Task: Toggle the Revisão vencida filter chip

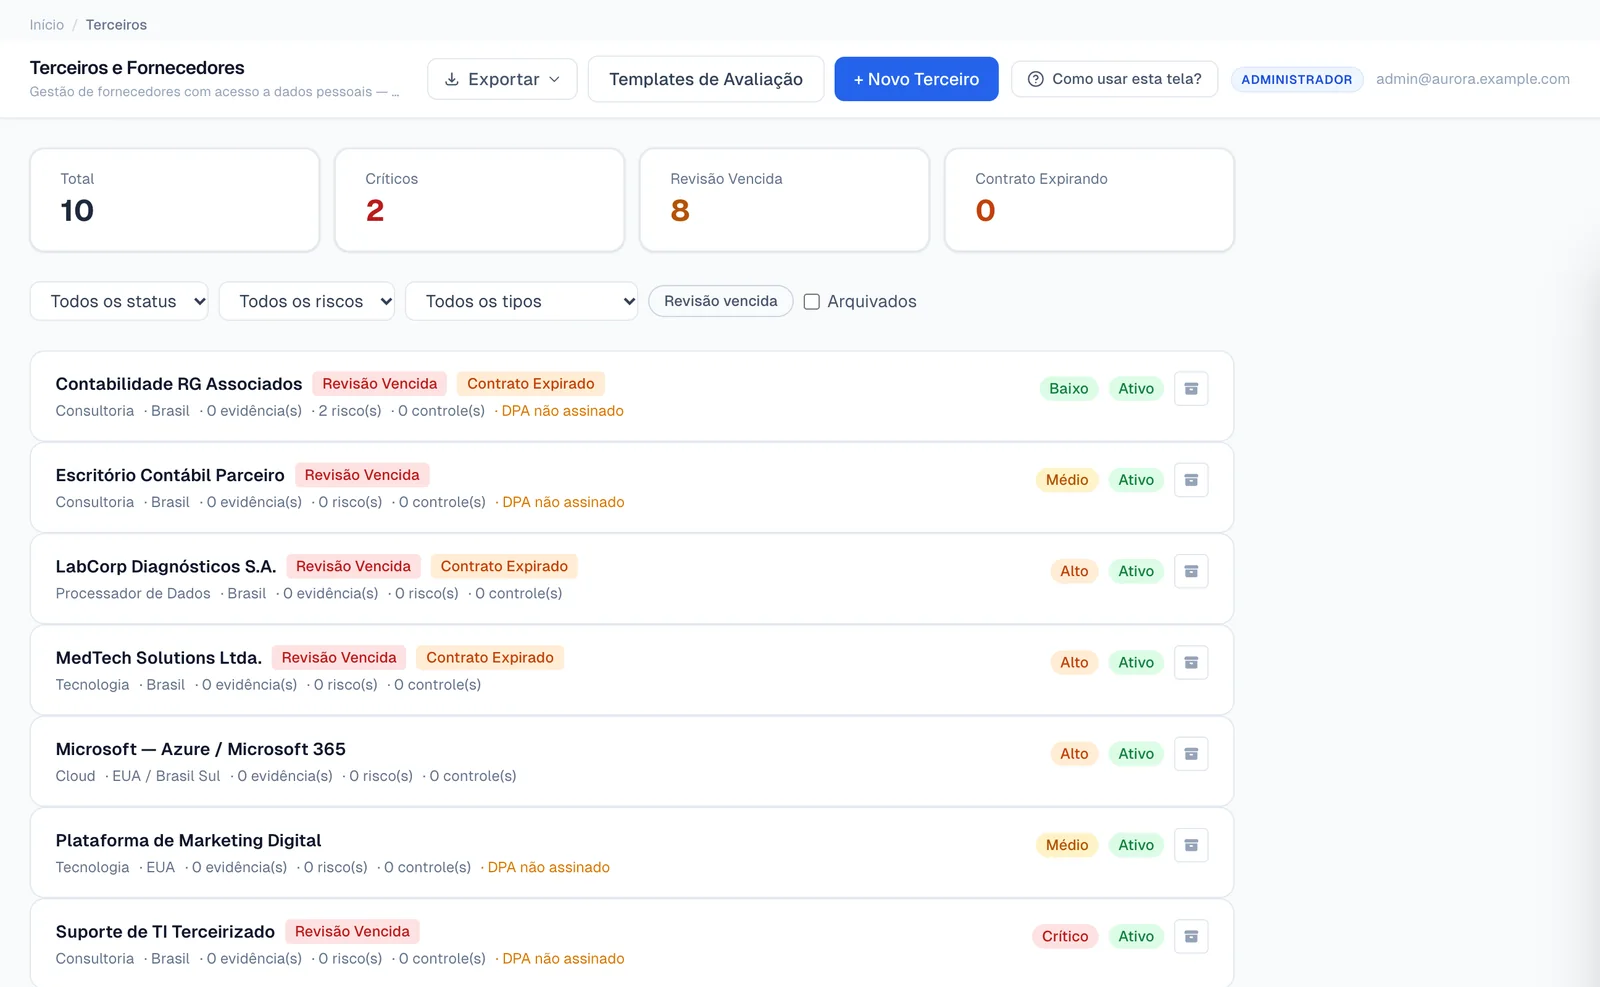Action: click(x=720, y=301)
